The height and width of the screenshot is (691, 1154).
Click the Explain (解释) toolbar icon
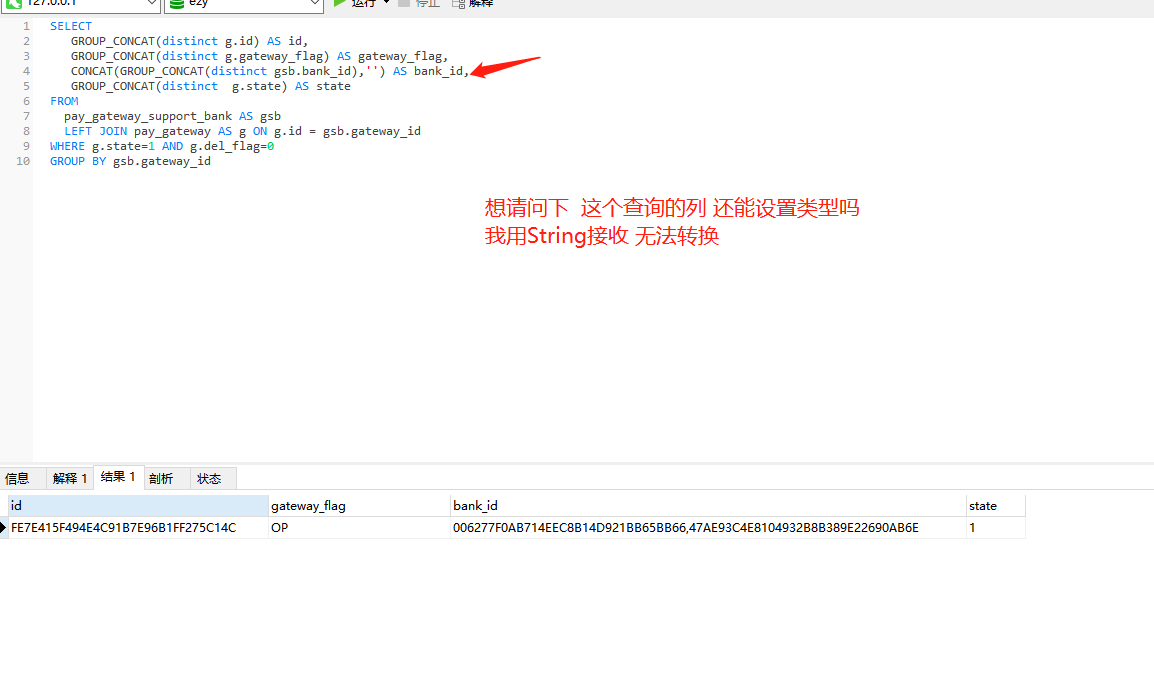(x=457, y=4)
